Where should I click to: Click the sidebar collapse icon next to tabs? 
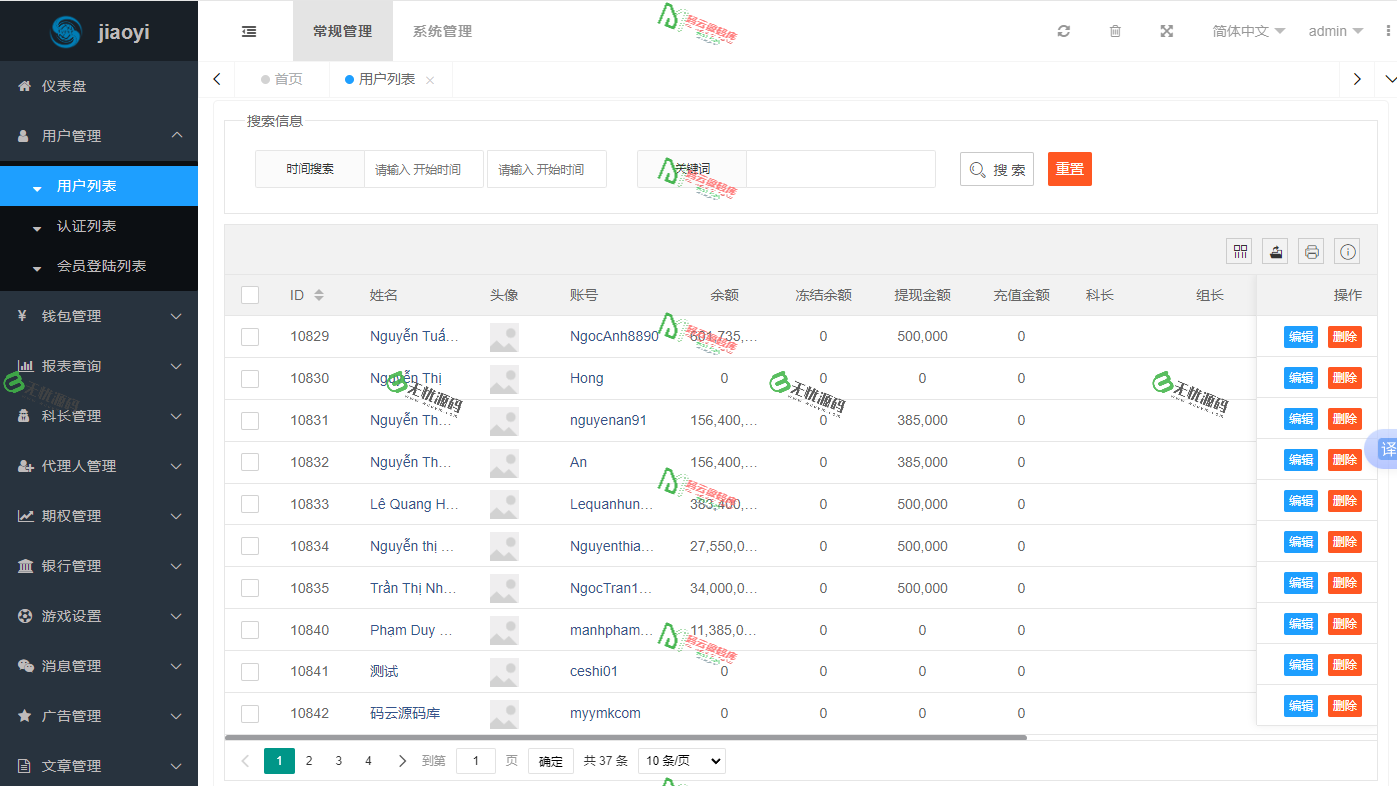tap(248, 31)
